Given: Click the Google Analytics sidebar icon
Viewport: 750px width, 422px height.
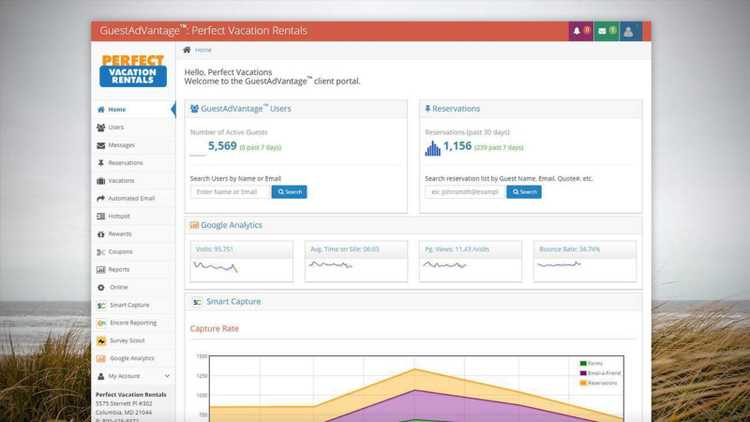Looking at the screenshot, I should [x=101, y=358].
